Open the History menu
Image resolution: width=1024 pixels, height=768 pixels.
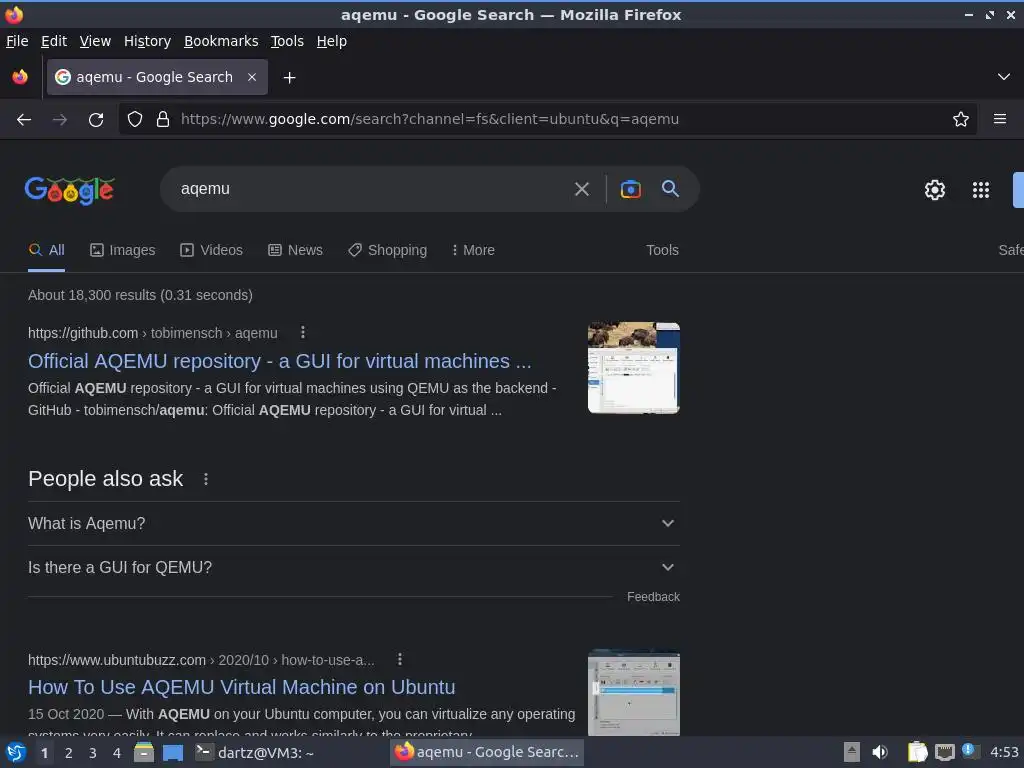coord(148,41)
